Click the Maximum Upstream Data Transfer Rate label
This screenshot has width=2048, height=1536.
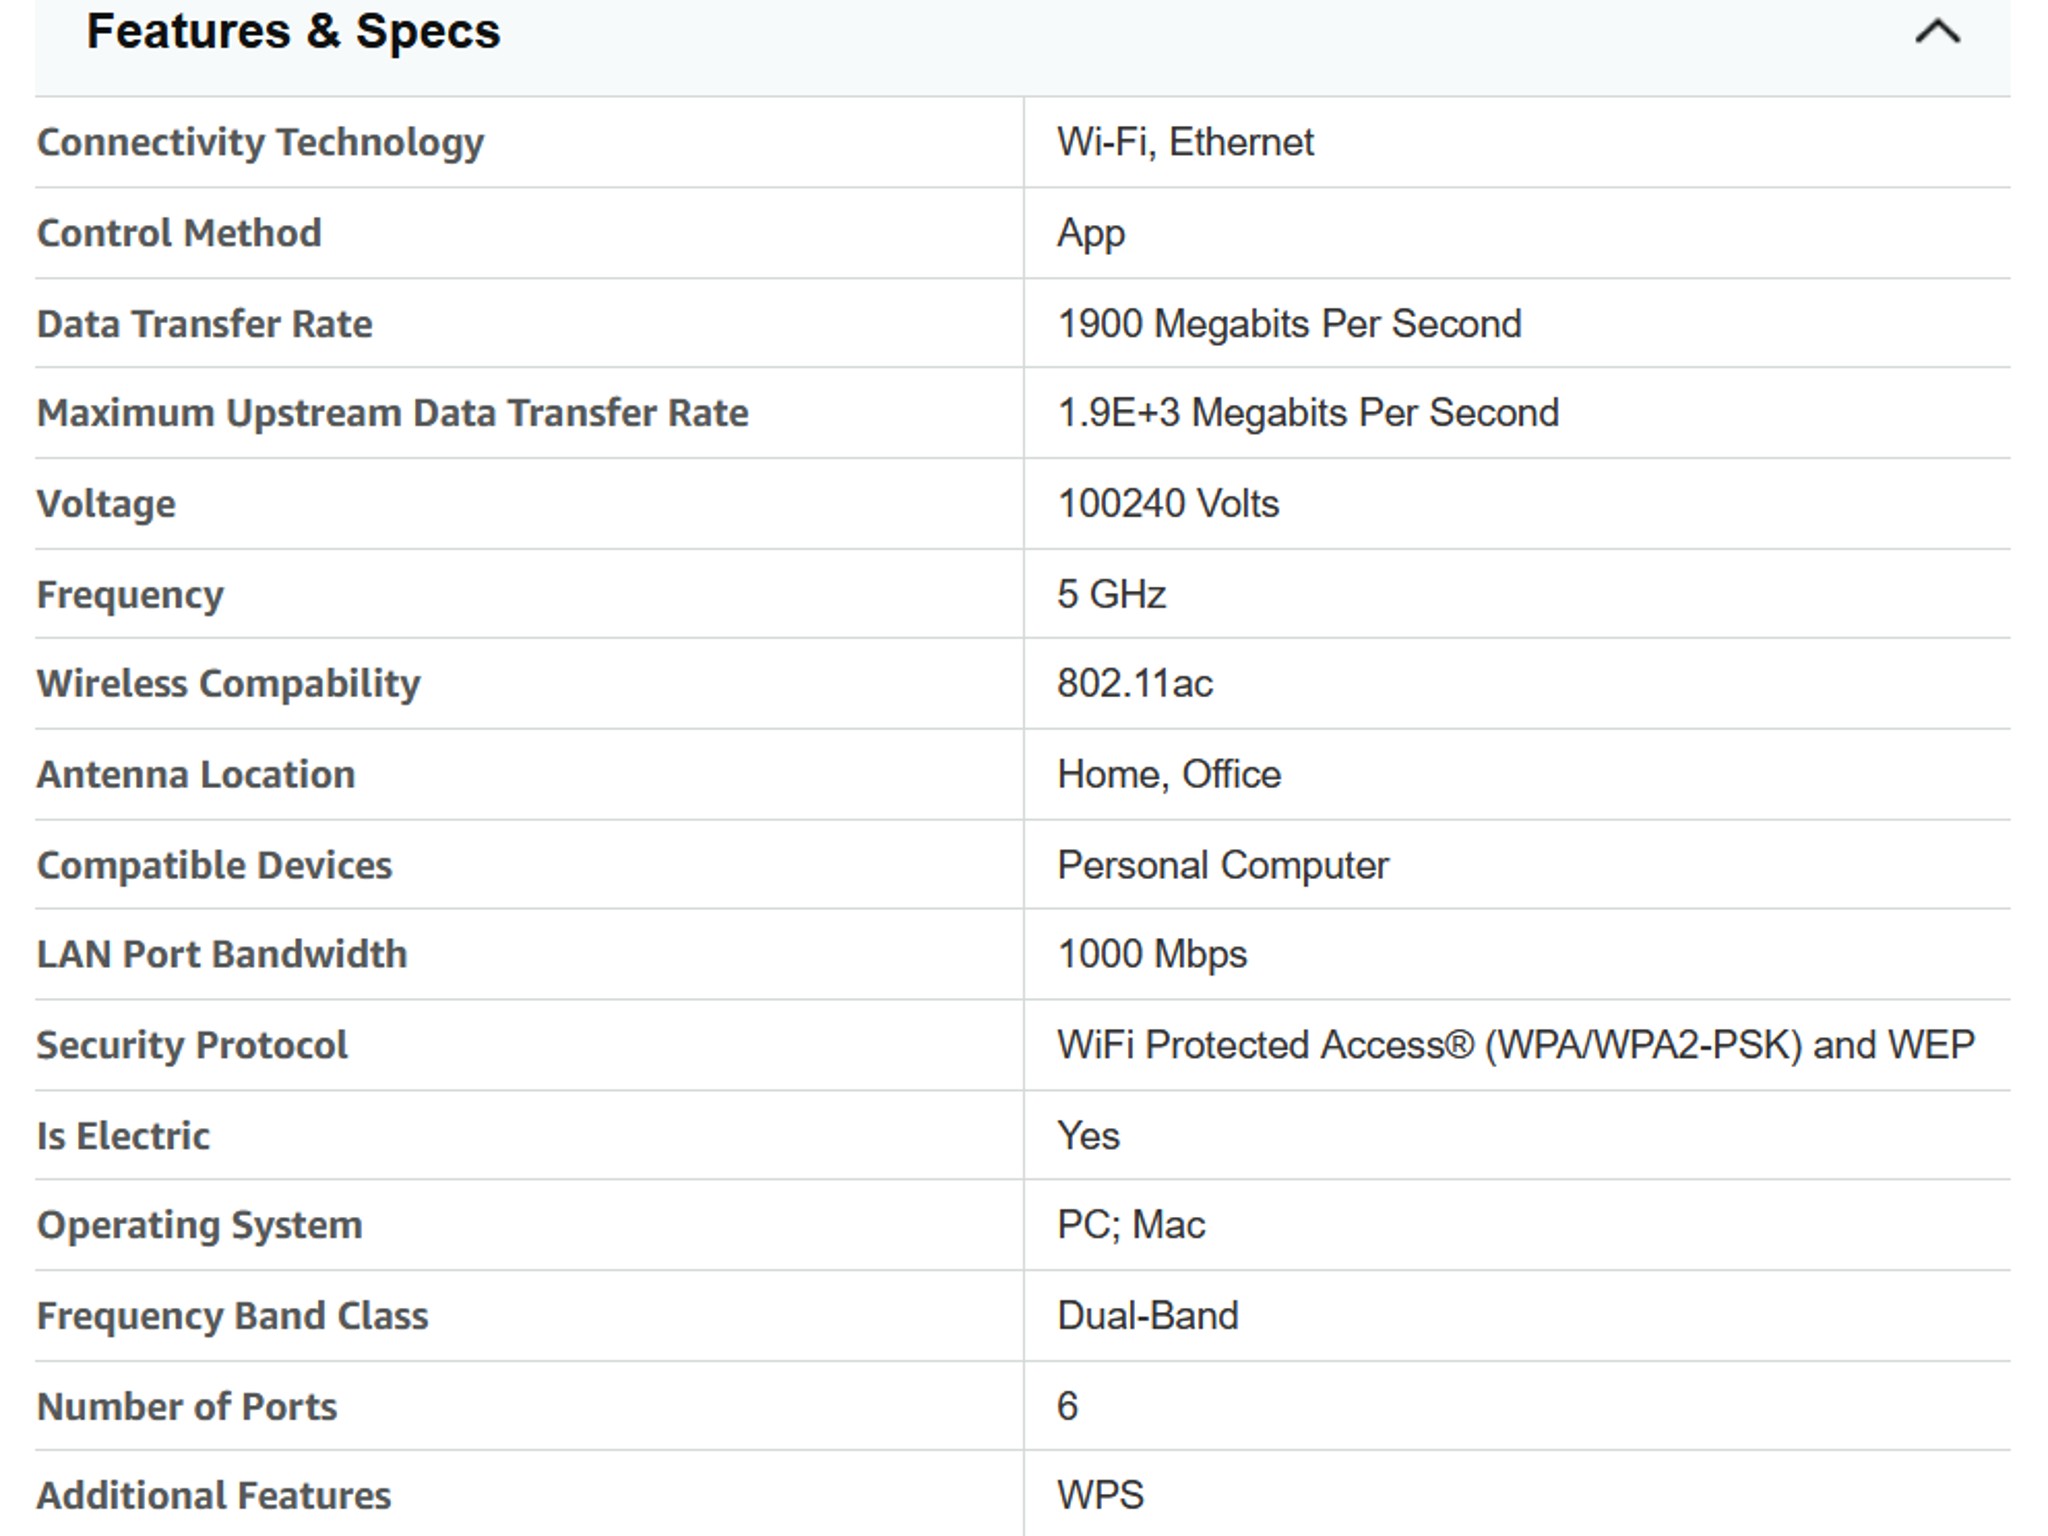[392, 413]
